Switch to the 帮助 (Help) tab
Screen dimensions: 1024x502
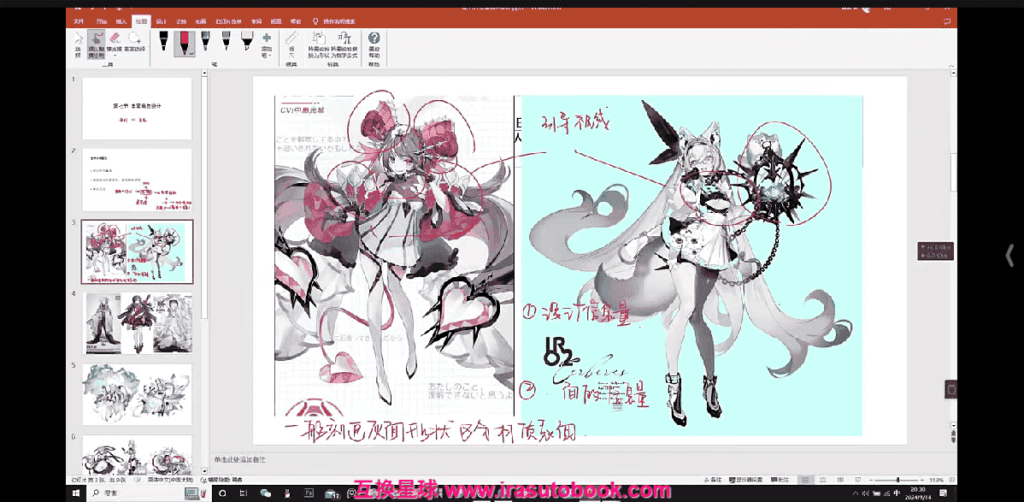(296, 22)
